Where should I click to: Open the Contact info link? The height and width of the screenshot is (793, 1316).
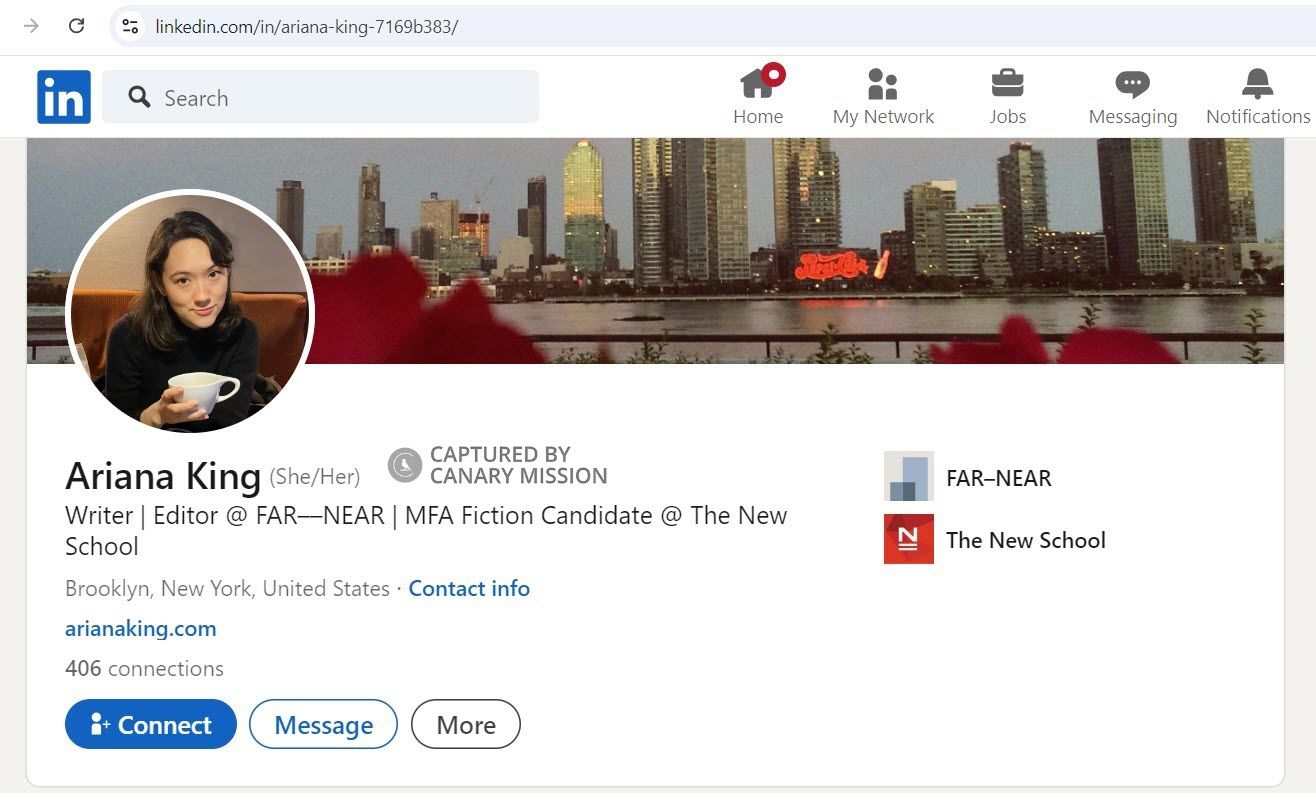point(469,588)
